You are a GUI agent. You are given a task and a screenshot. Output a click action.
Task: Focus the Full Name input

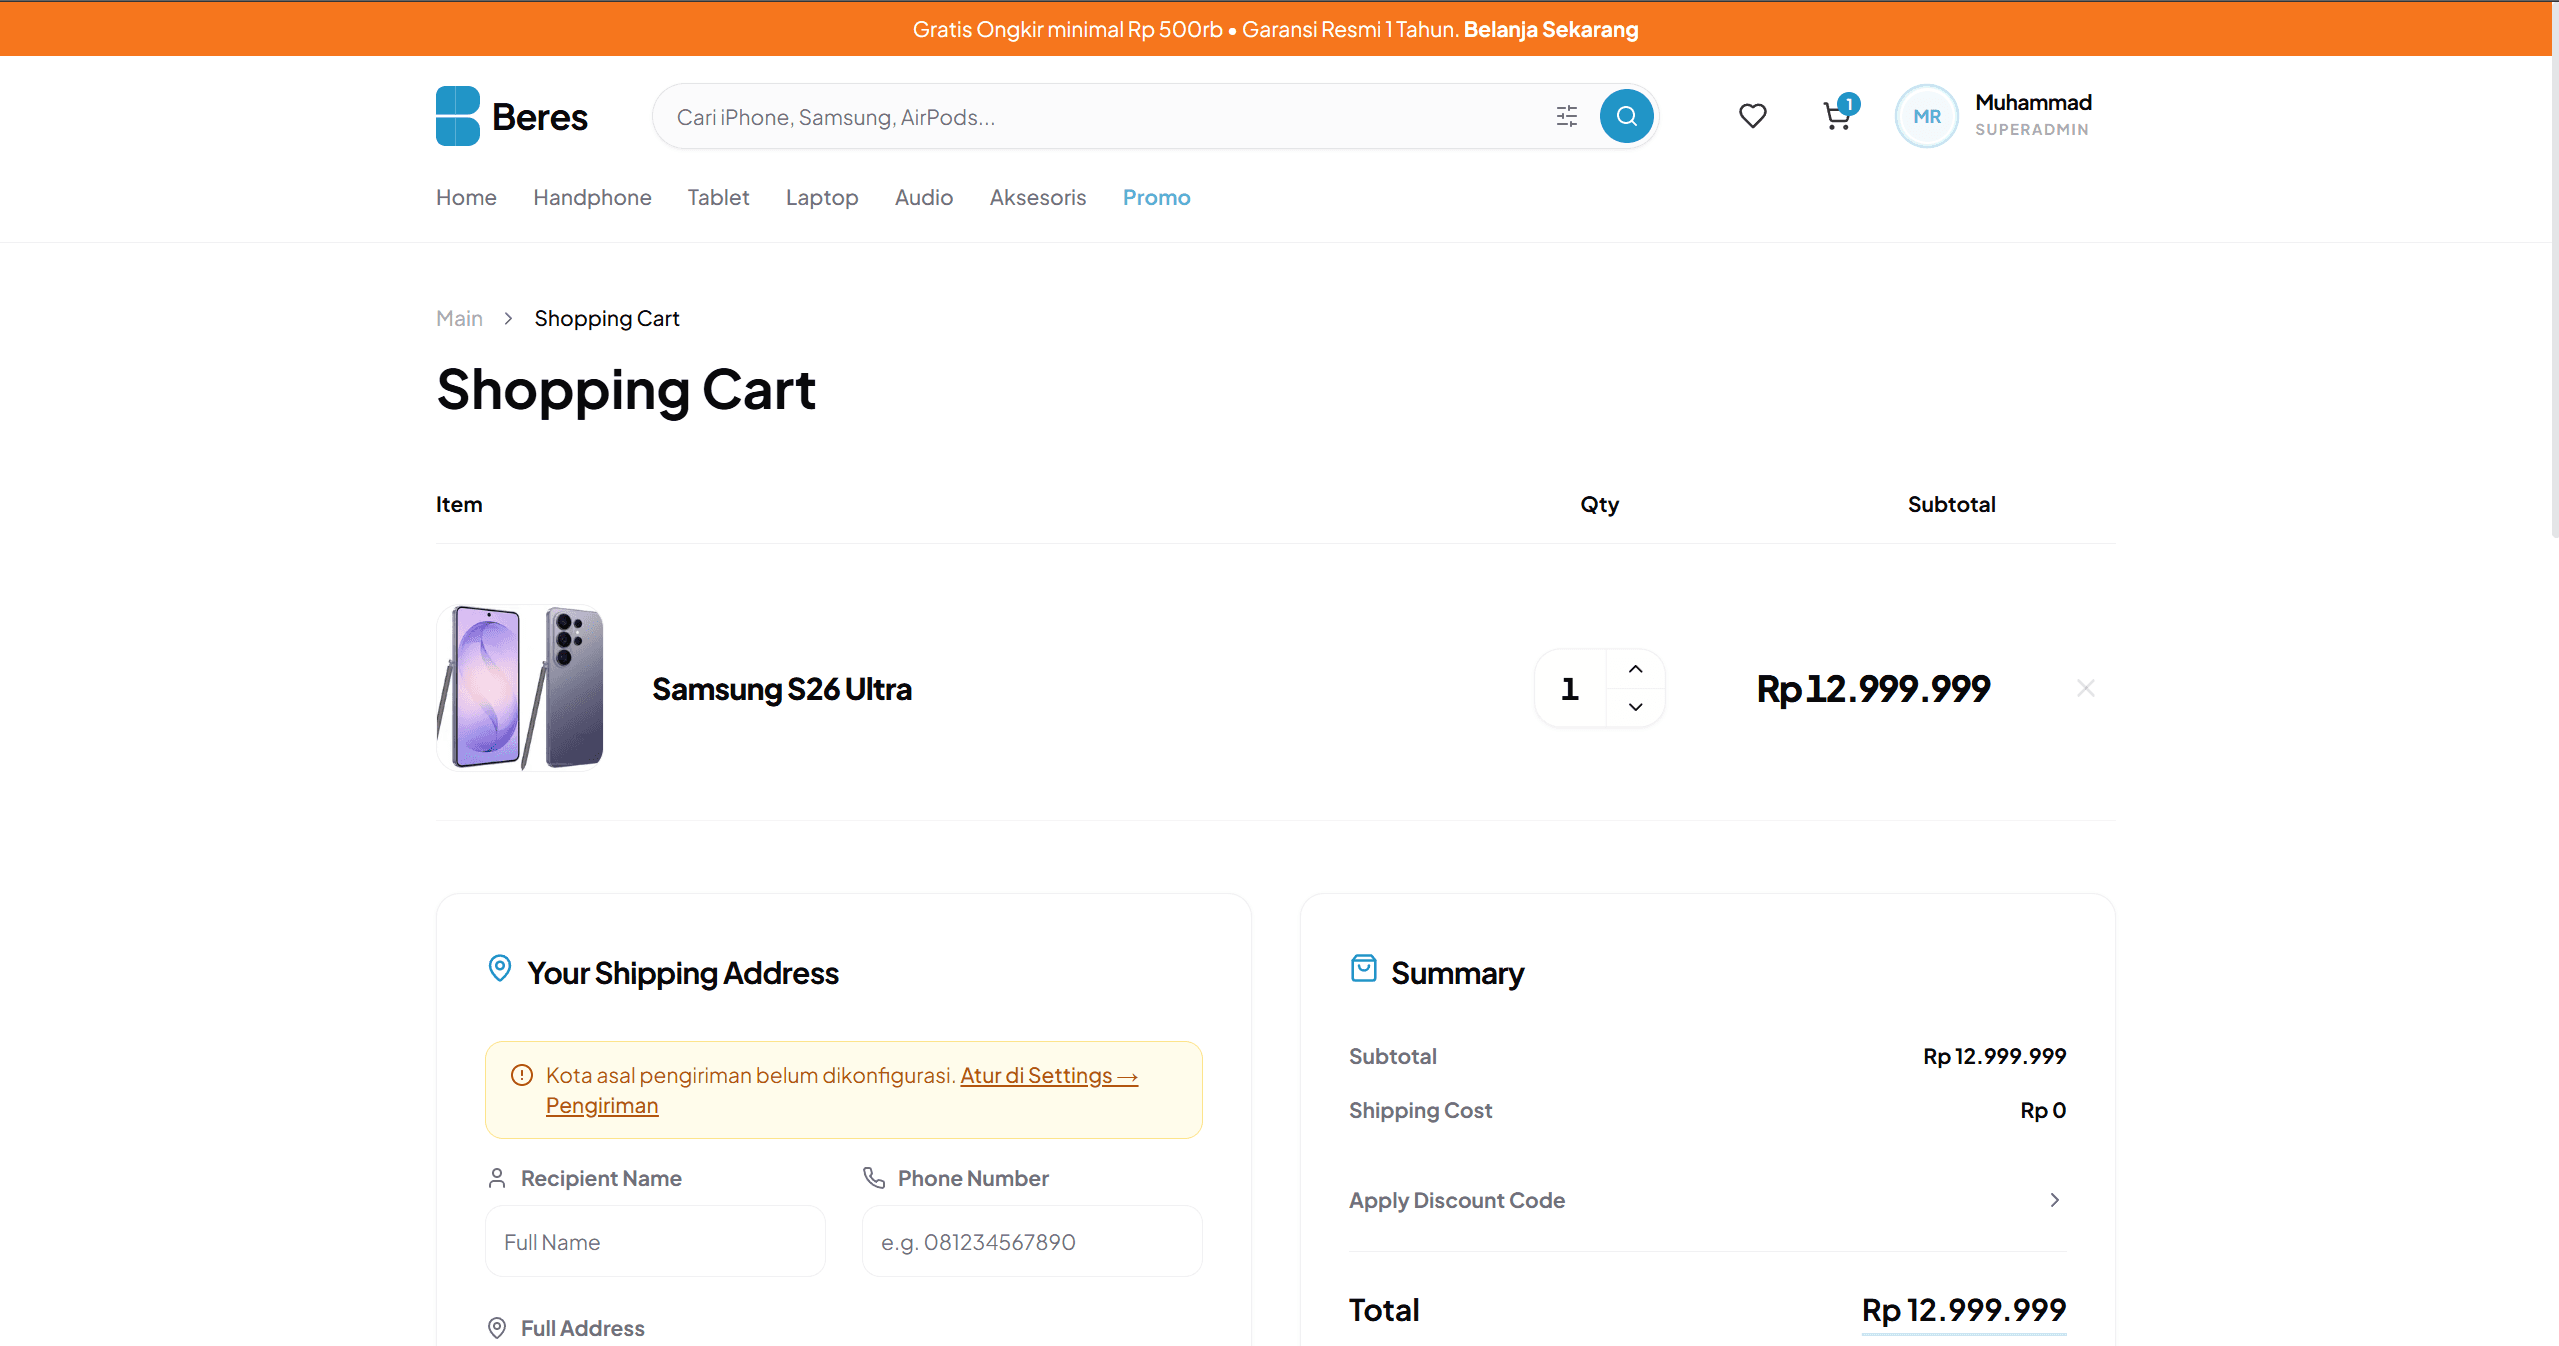coord(655,1241)
